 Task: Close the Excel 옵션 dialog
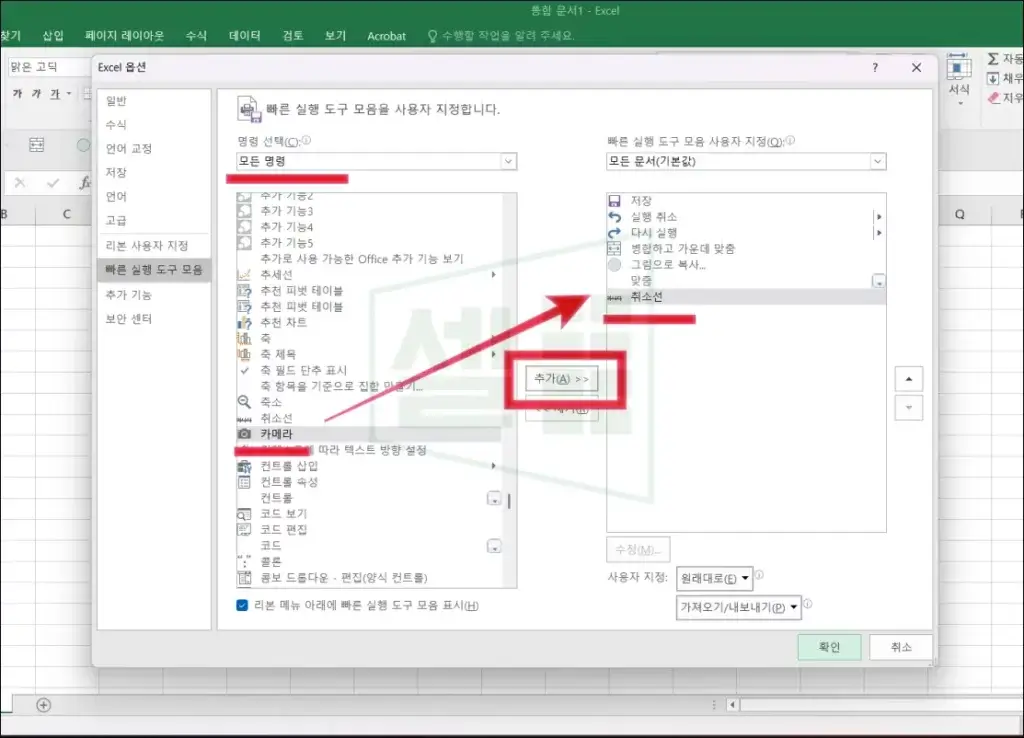click(916, 67)
